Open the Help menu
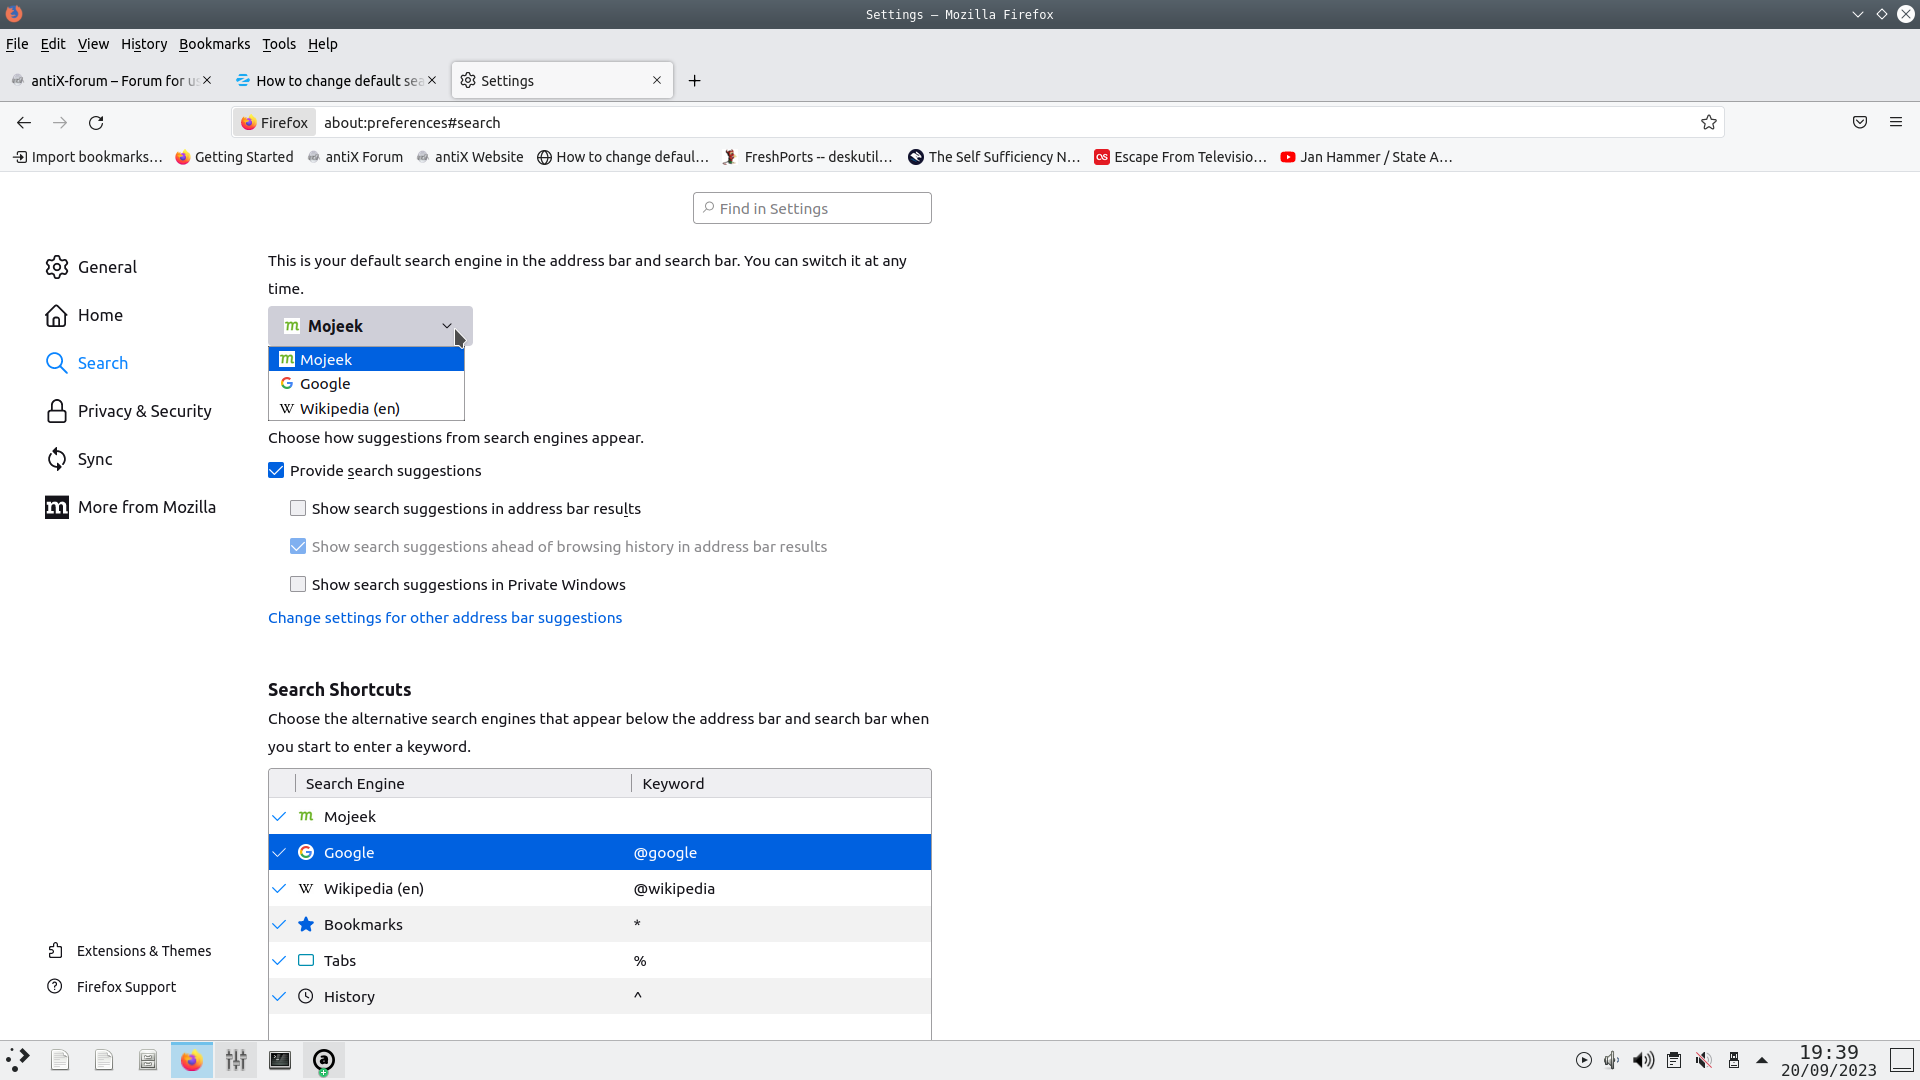This screenshot has width=1920, height=1080. pos(322,44)
